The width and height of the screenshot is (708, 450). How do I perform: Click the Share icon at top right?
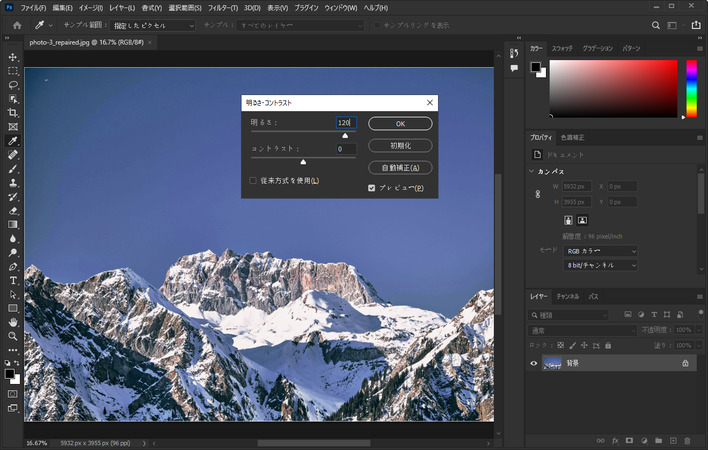point(696,25)
